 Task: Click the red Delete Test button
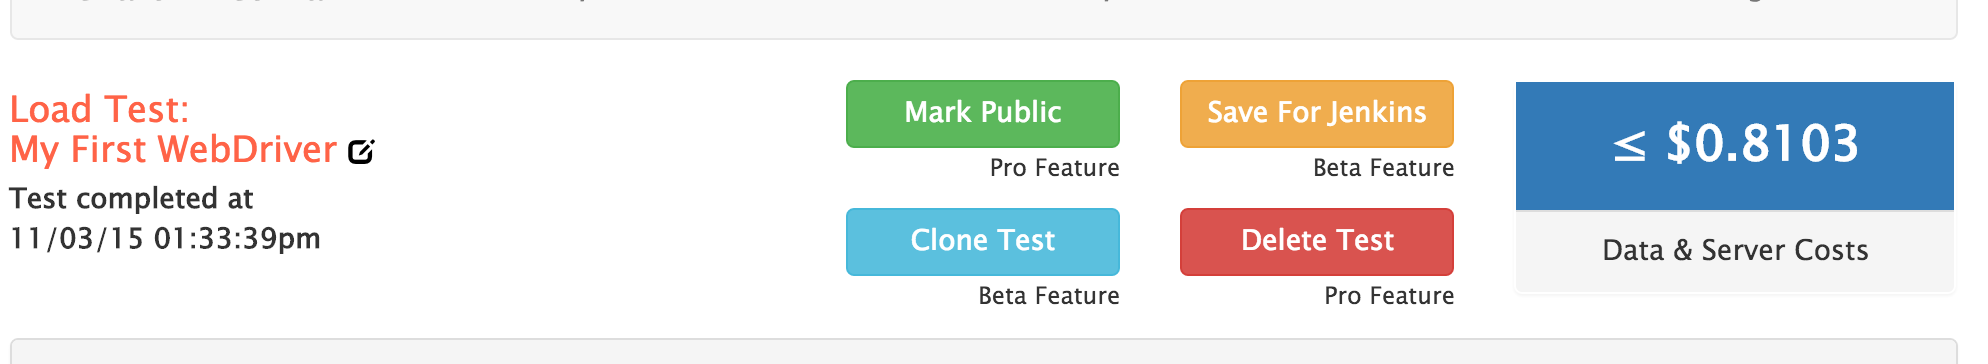pyautogui.click(x=1316, y=242)
